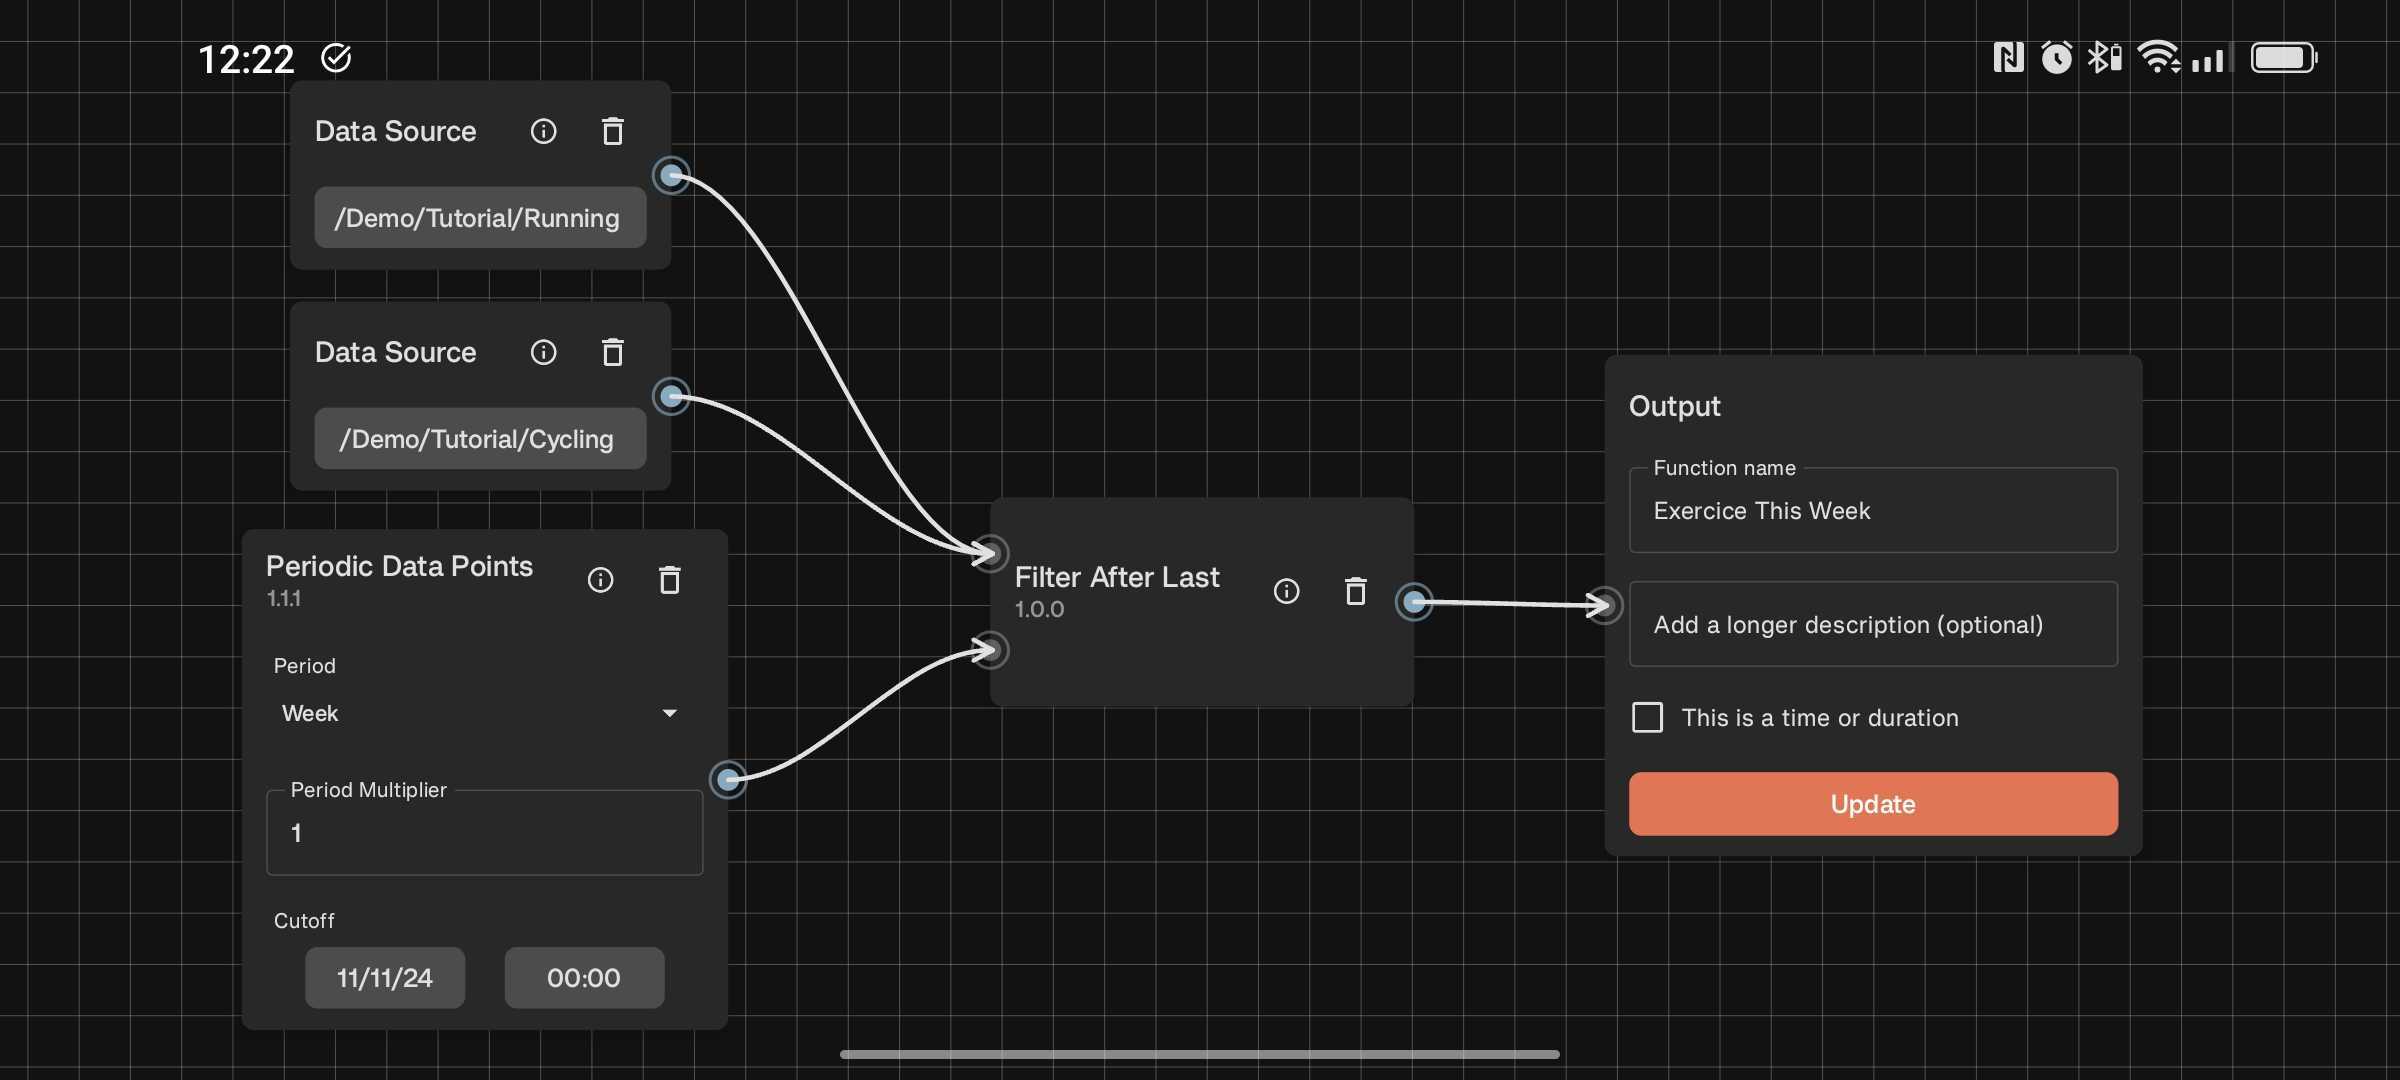
Task: Delete the /Demo/Tutorial/Cycling Data Source node
Action: tap(612, 352)
